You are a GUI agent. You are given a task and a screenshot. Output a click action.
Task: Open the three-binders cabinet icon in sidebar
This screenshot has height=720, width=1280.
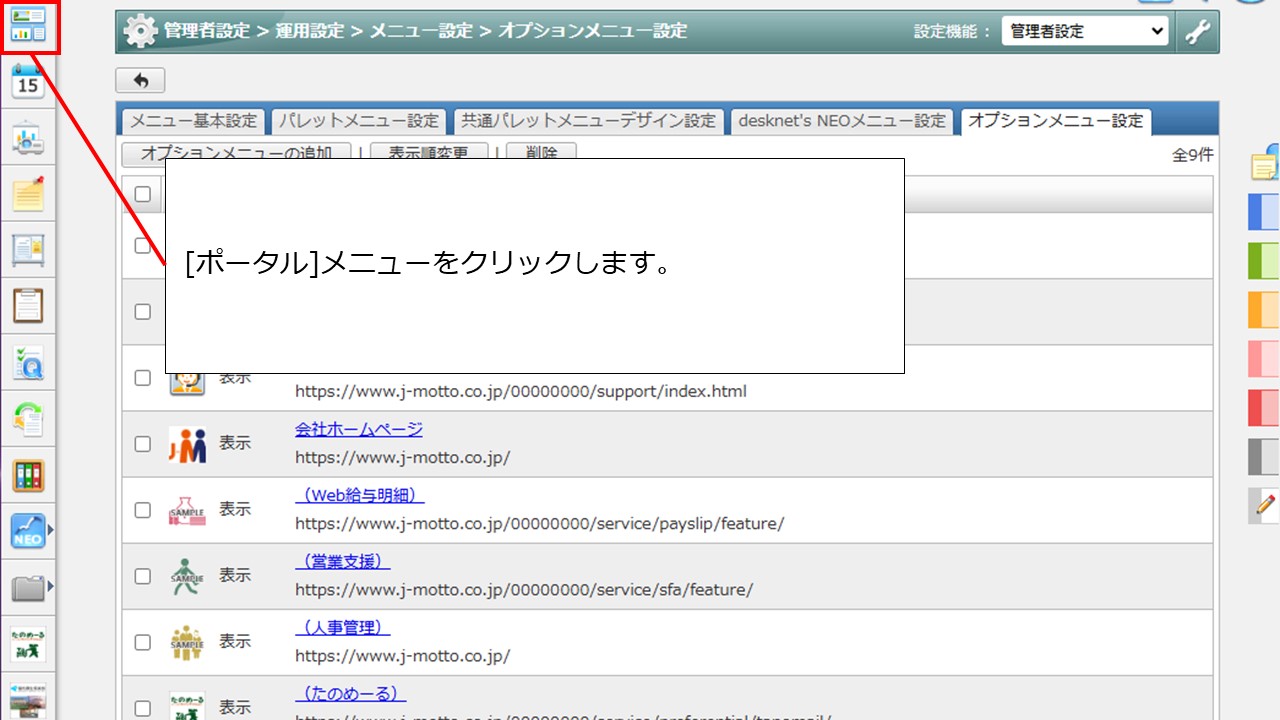coord(28,475)
